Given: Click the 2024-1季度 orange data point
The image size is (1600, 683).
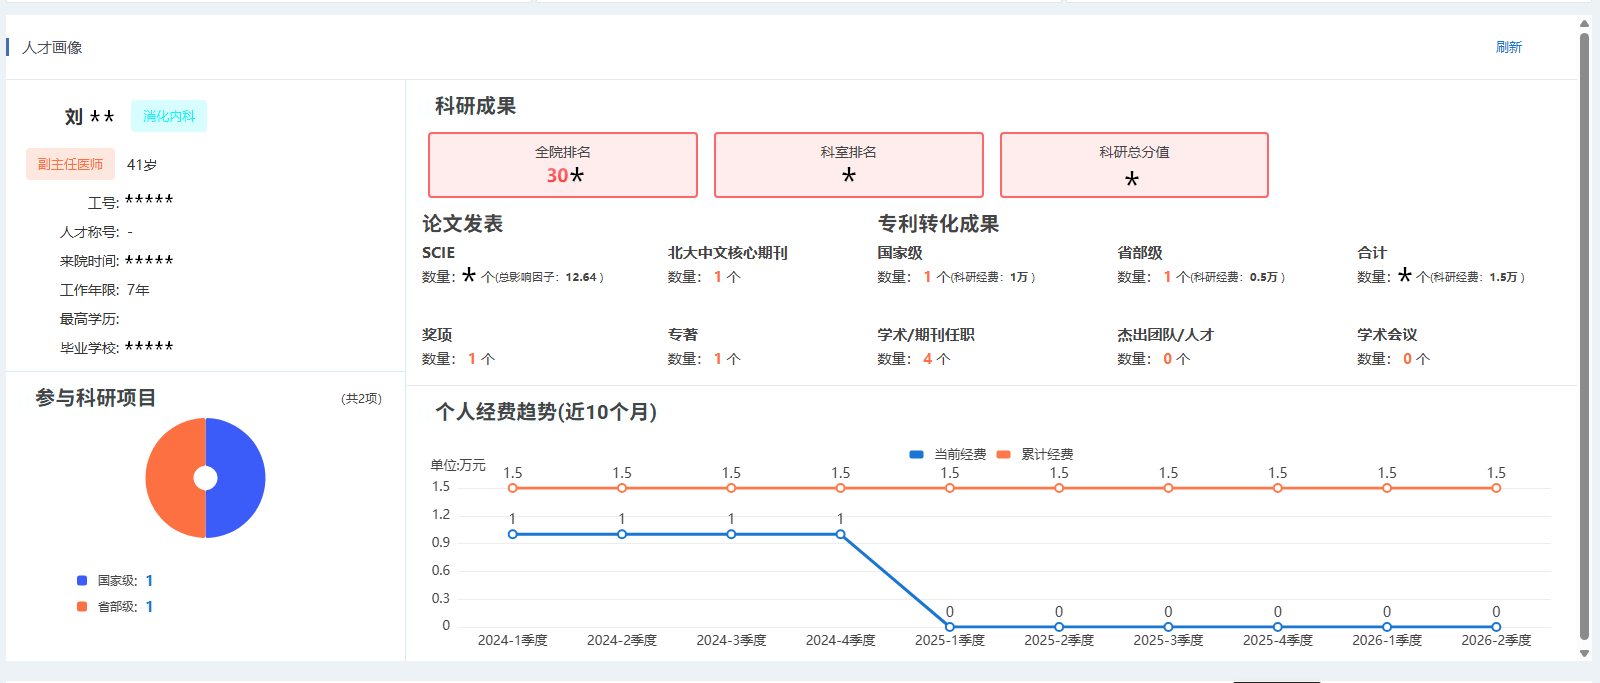Looking at the screenshot, I should click(513, 488).
